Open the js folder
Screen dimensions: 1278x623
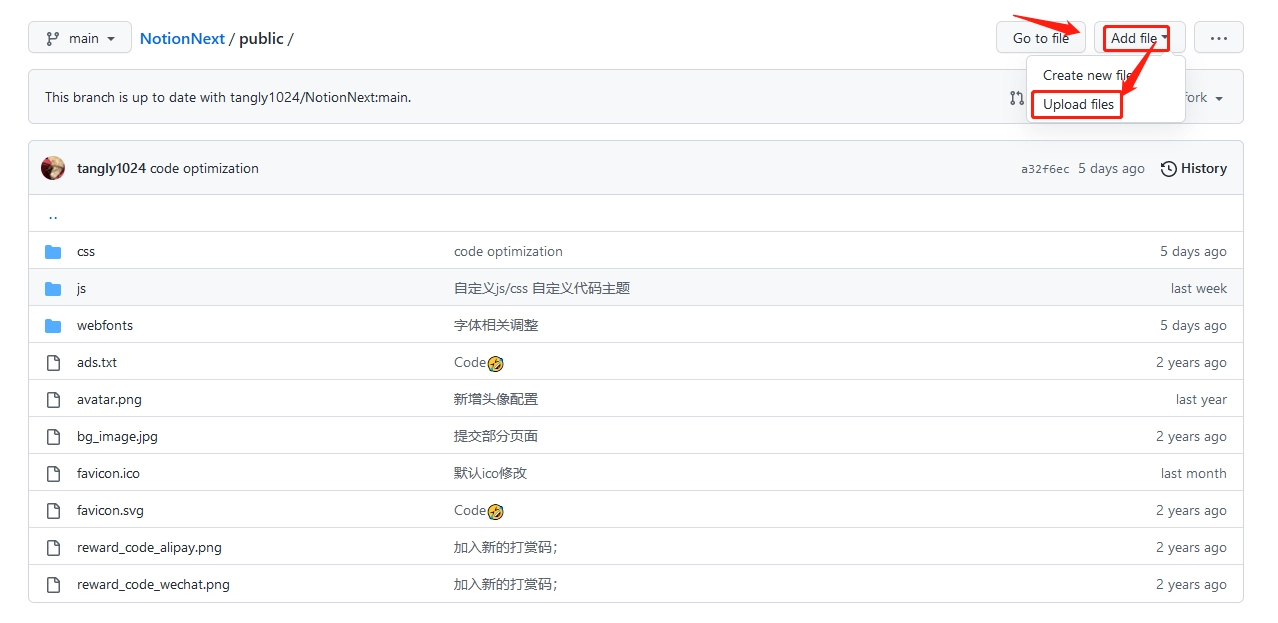pos(81,288)
